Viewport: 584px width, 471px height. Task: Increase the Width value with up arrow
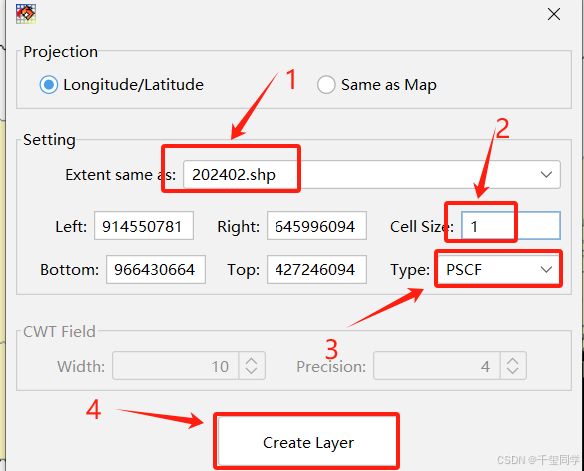click(252, 360)
